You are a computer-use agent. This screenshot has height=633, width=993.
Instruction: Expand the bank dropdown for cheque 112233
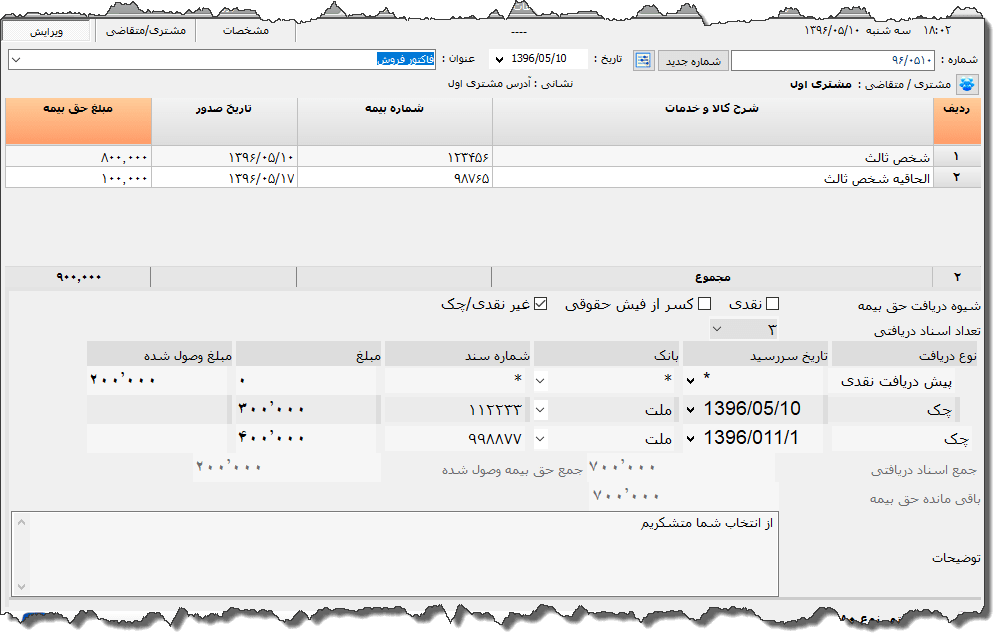(541, 410)
